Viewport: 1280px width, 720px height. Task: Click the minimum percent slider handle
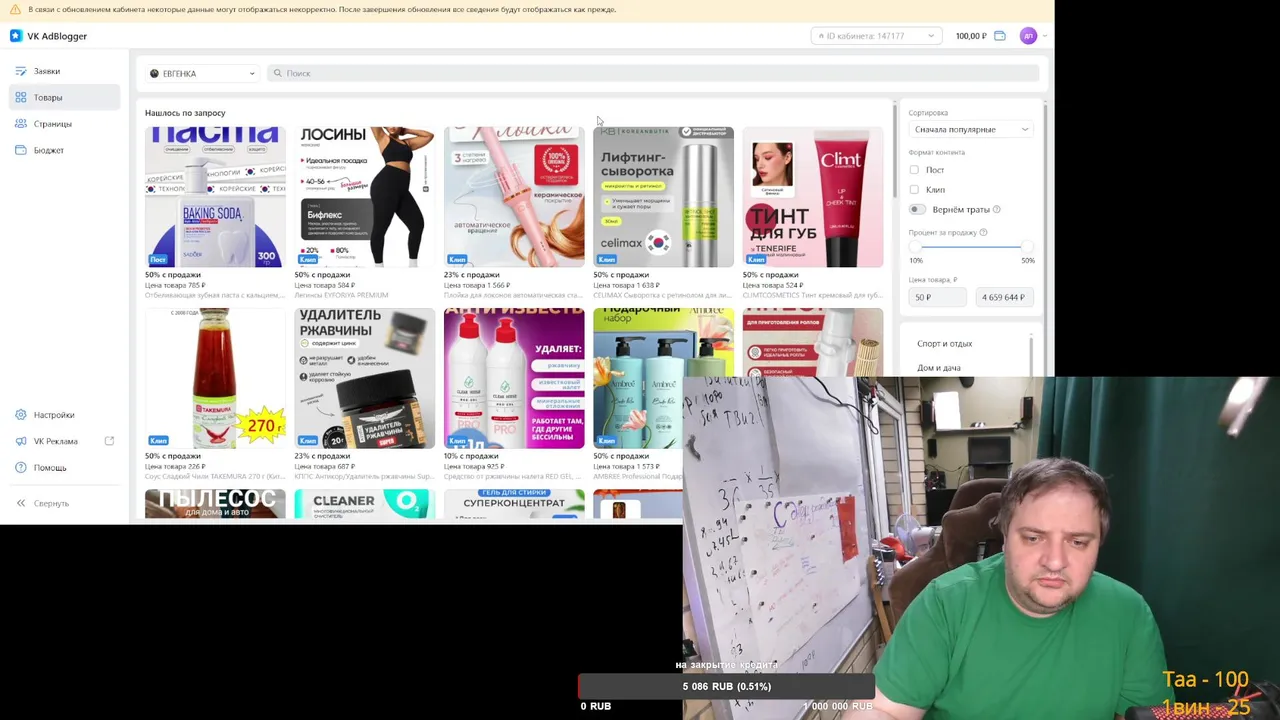pyautogui.click(x=915, y=246)
